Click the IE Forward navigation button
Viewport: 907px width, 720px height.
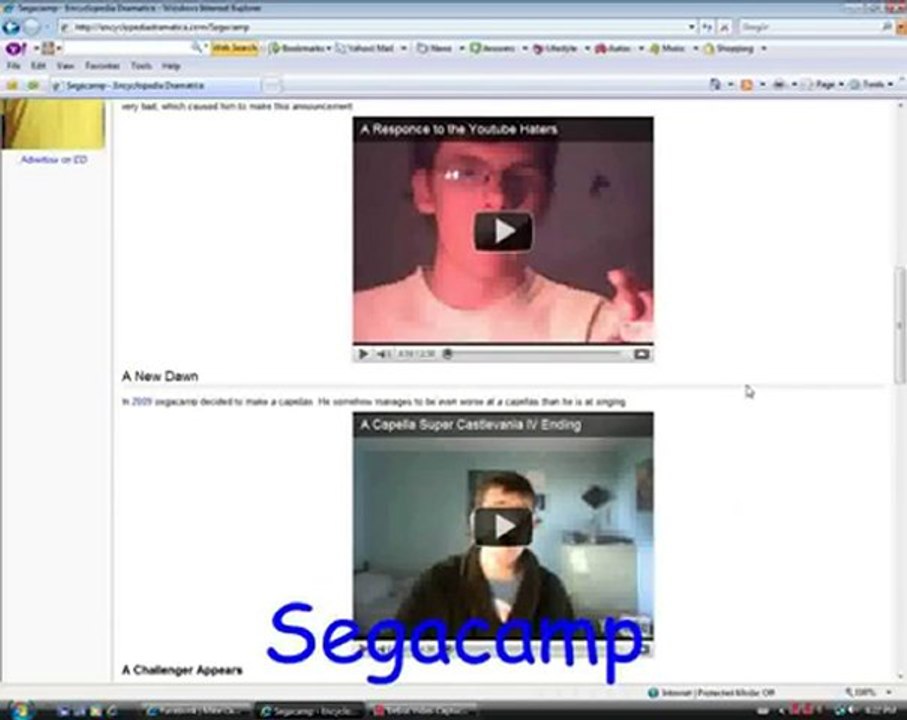point(32,27)
